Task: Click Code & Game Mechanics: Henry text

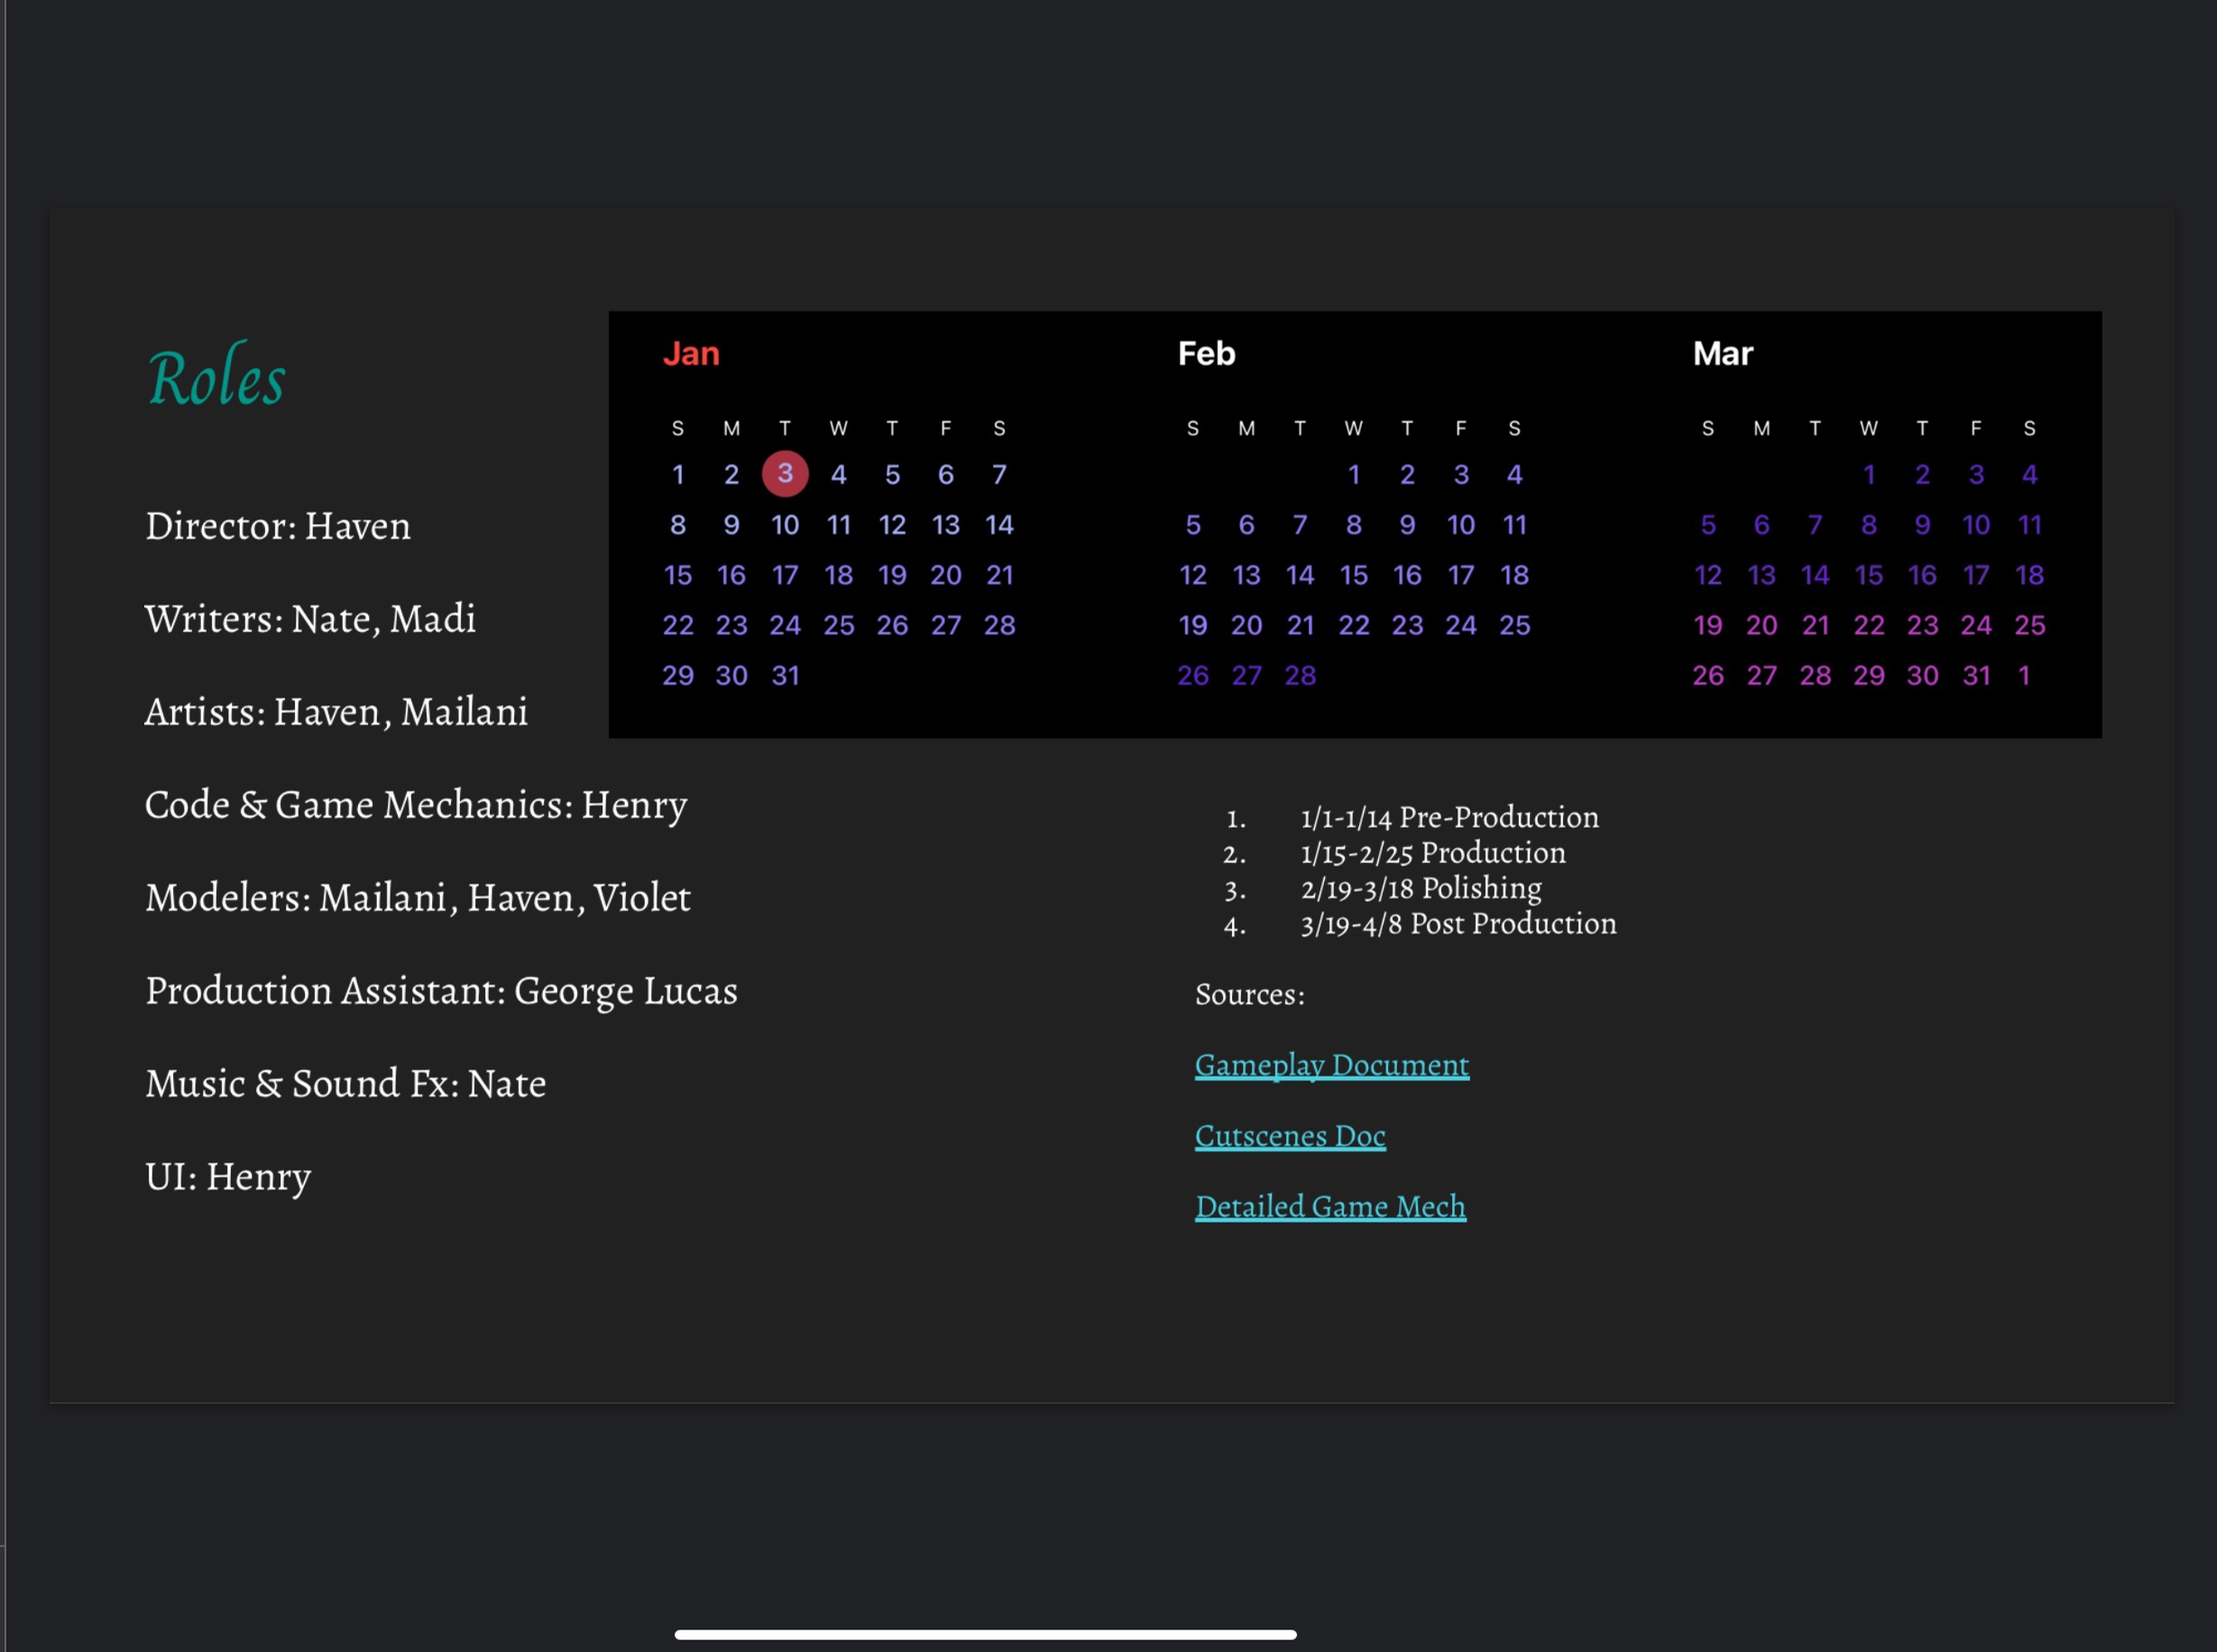Action: (x=416, y=805)
